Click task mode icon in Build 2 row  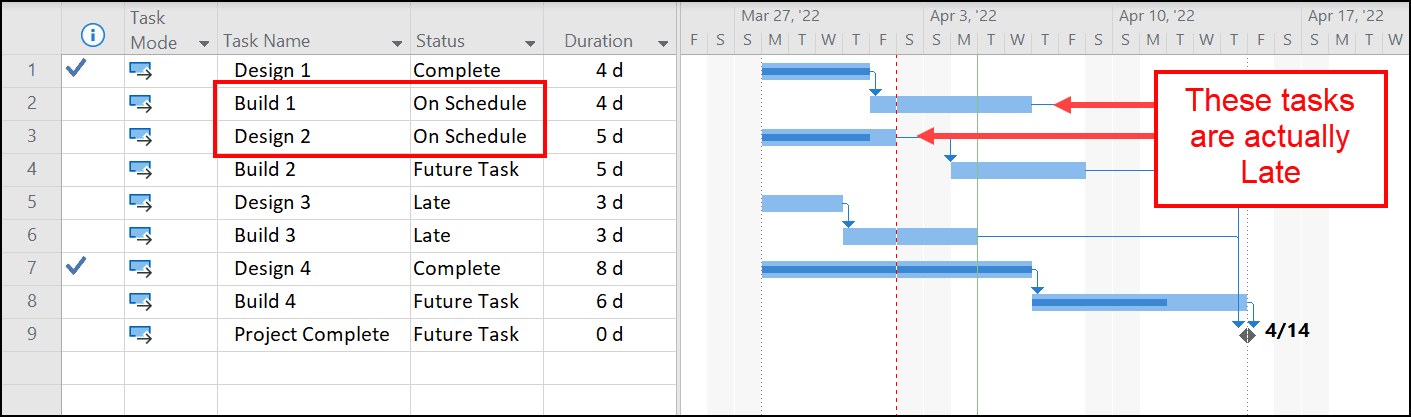coord(140,169)
